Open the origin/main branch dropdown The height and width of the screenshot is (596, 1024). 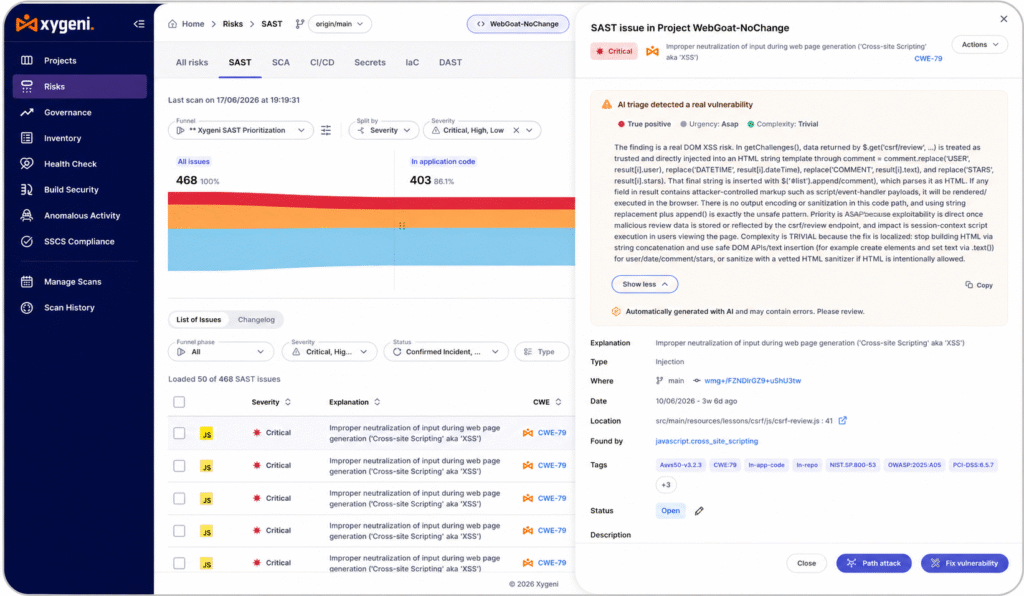(x=340, y=24)
